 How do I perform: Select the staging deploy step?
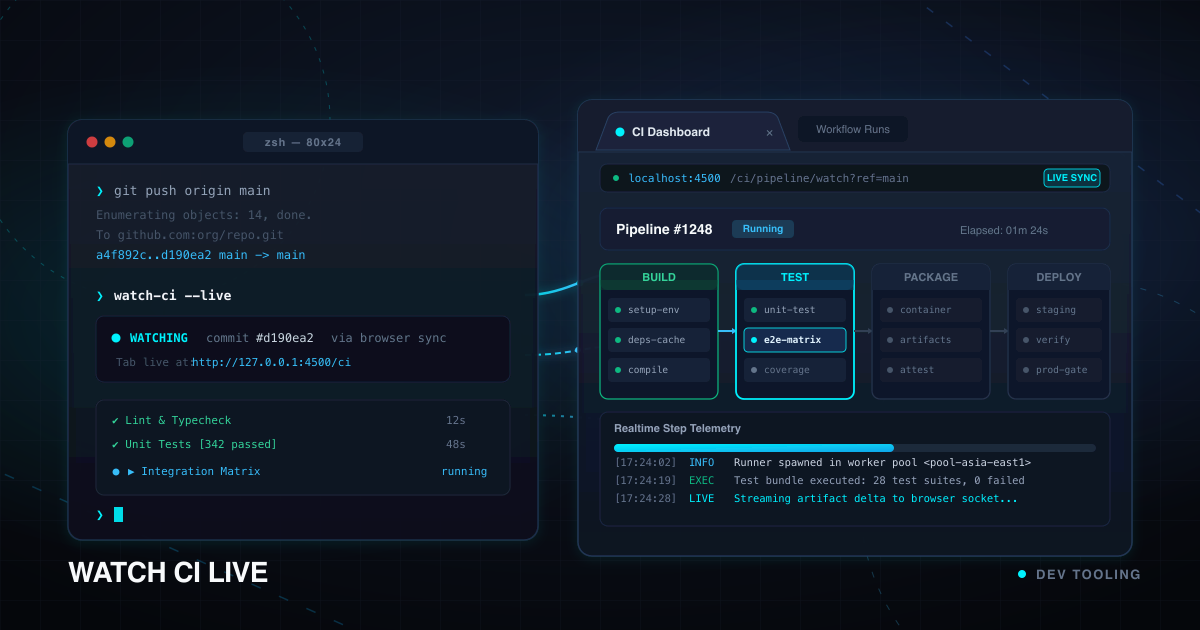click(x=1059, y=310)
